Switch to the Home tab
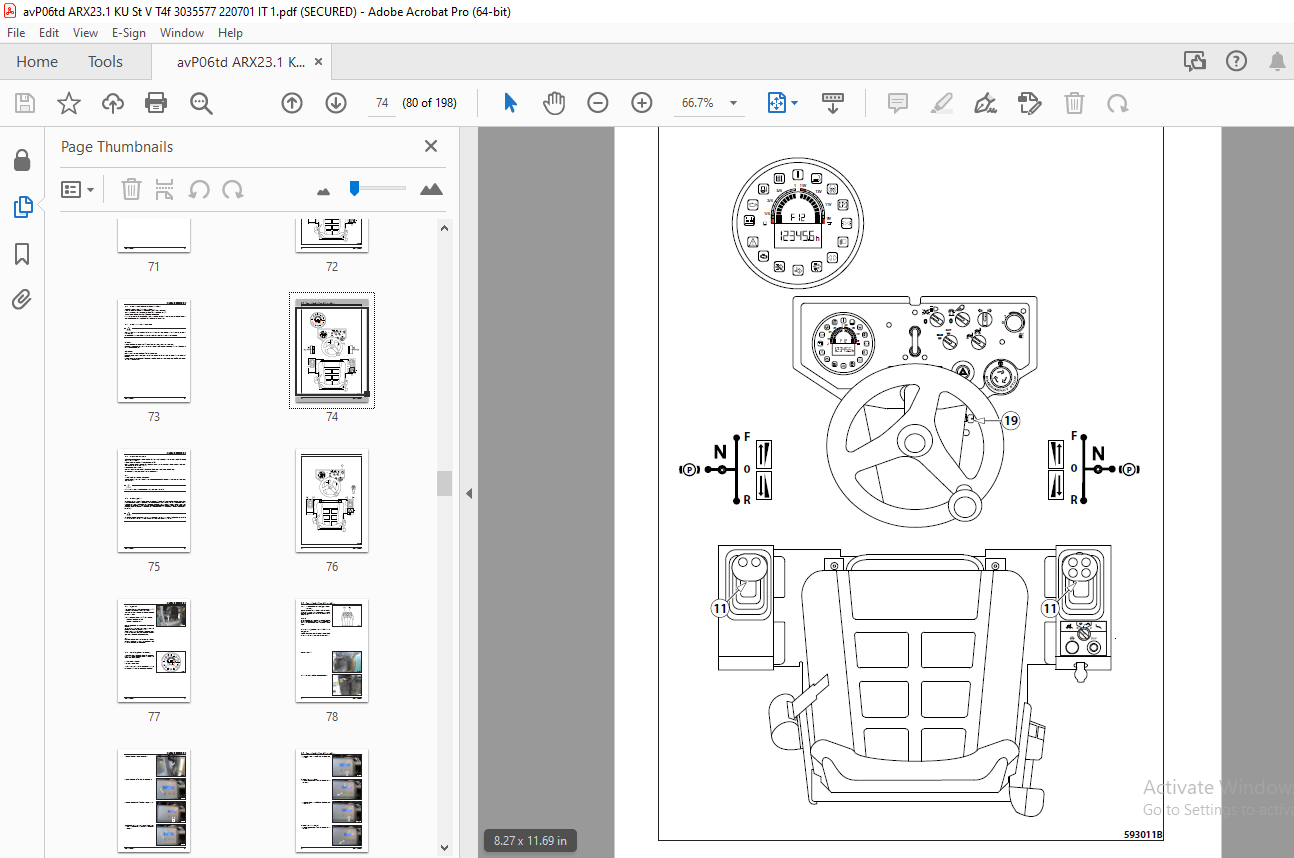Viewport: 1294px width, 858px height. pos(37,61)
